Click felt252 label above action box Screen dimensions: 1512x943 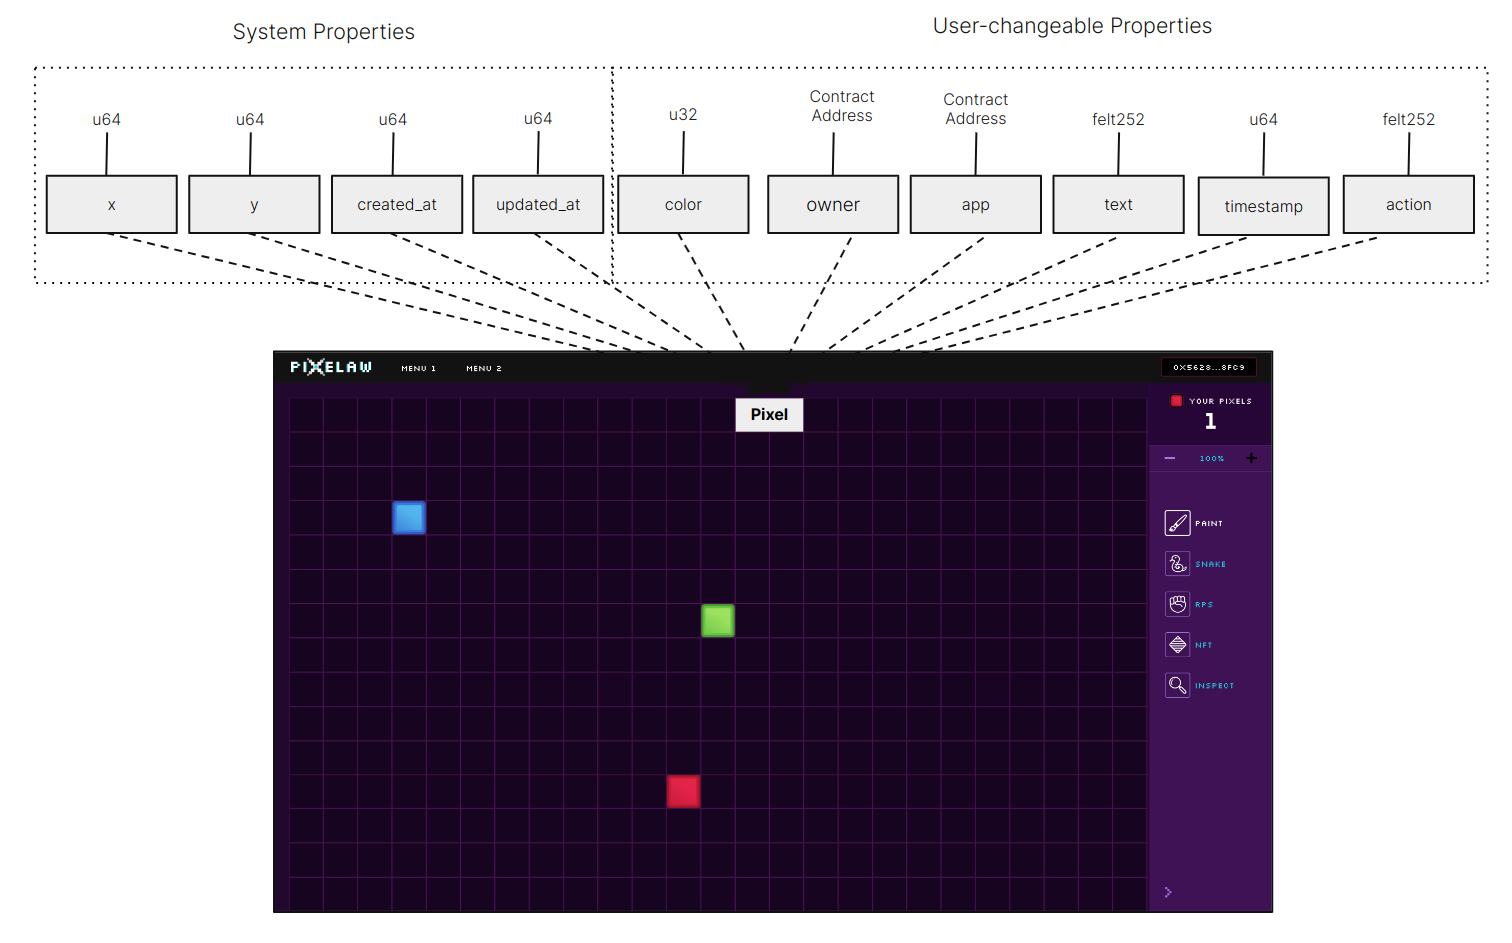1409,120
